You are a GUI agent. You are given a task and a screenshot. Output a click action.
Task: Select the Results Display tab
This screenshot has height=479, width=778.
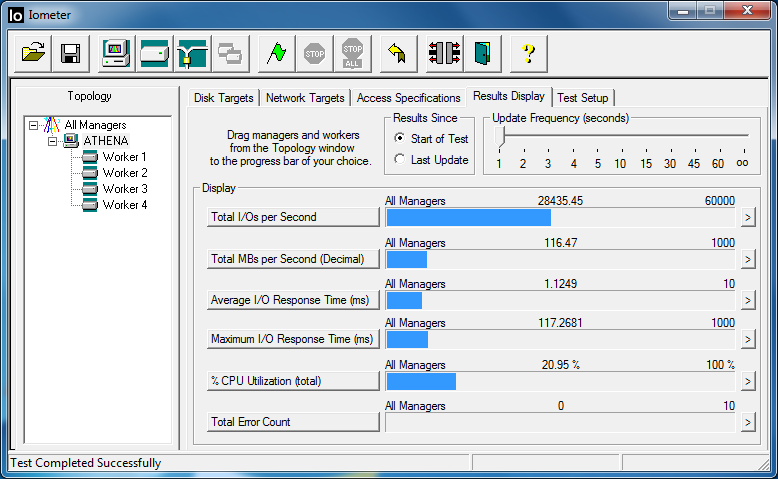[x=509, y=96]
